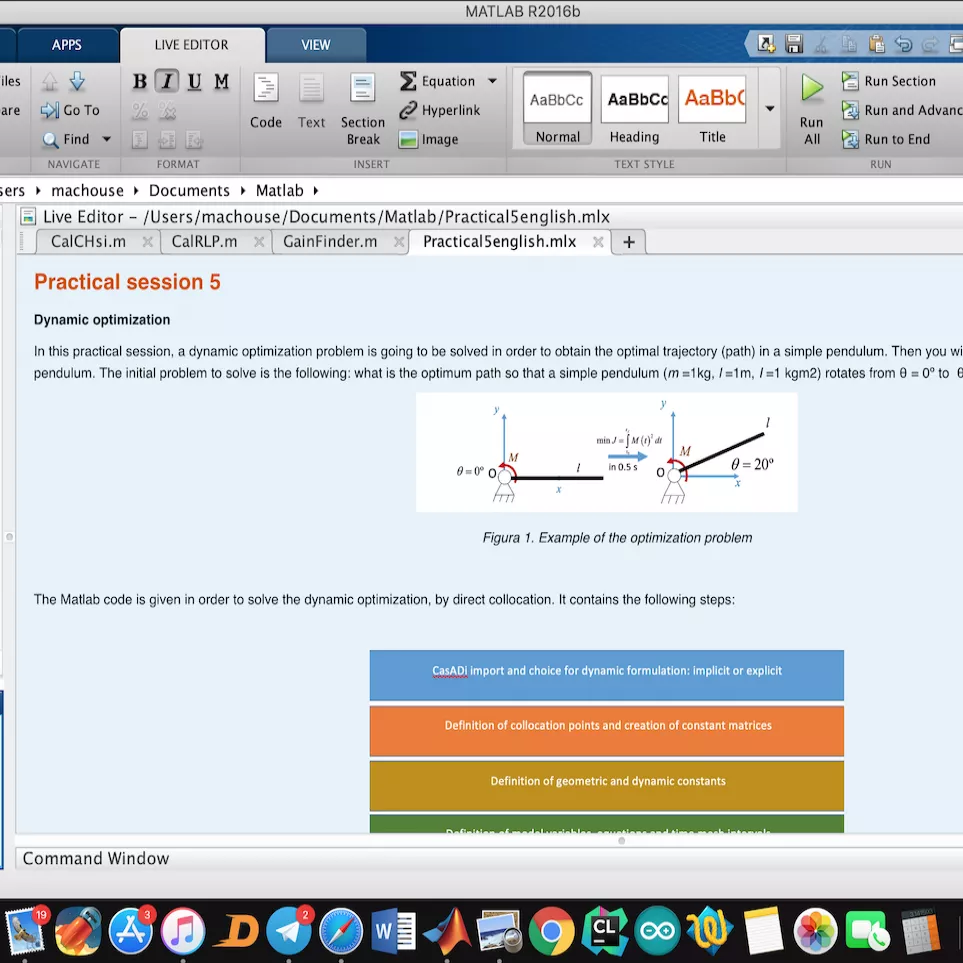Close the GainFinder.m tab

(399, 242)
